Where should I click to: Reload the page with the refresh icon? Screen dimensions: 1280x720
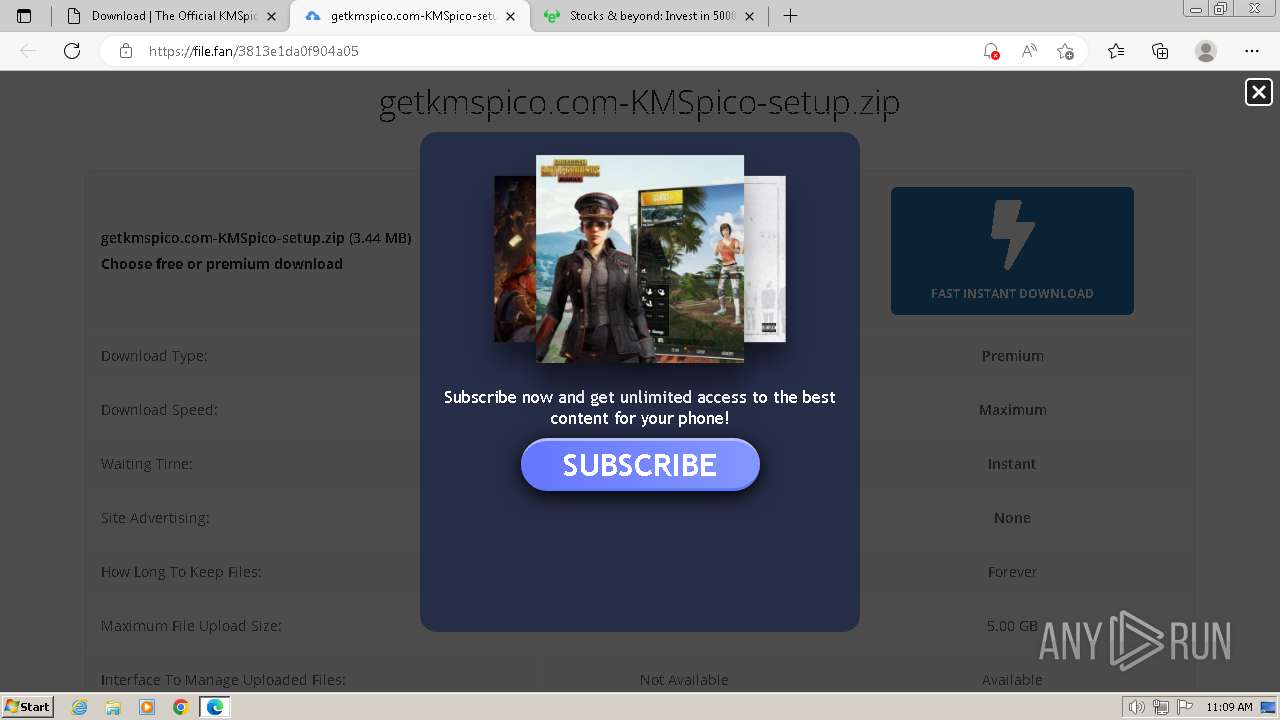tap(72, 51)
